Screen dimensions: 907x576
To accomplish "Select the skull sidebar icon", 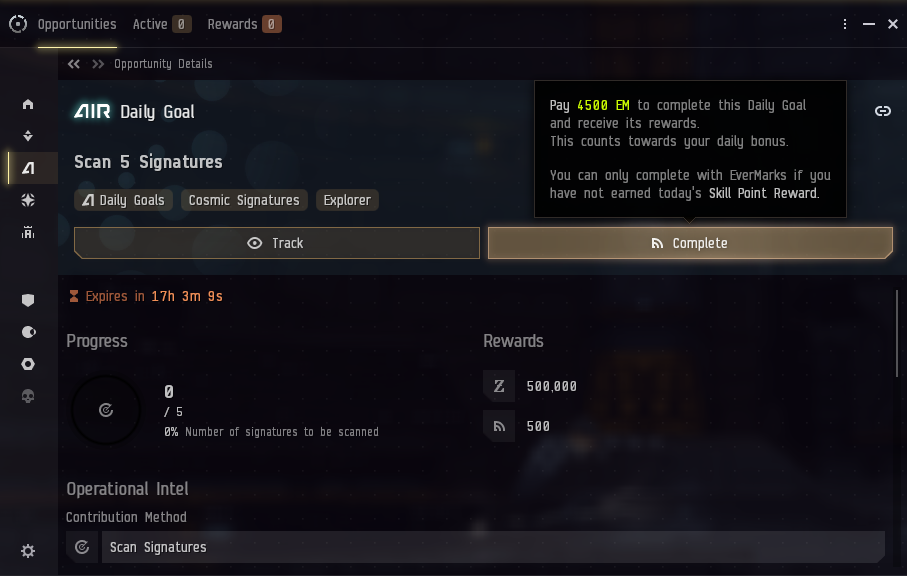I will pos(28,396).
